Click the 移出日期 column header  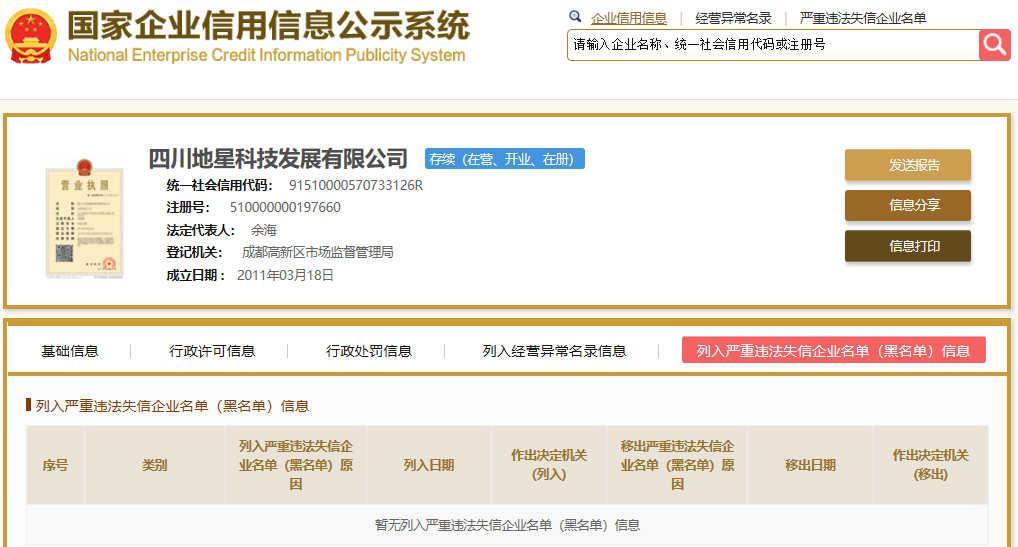(x=810, y=465)
